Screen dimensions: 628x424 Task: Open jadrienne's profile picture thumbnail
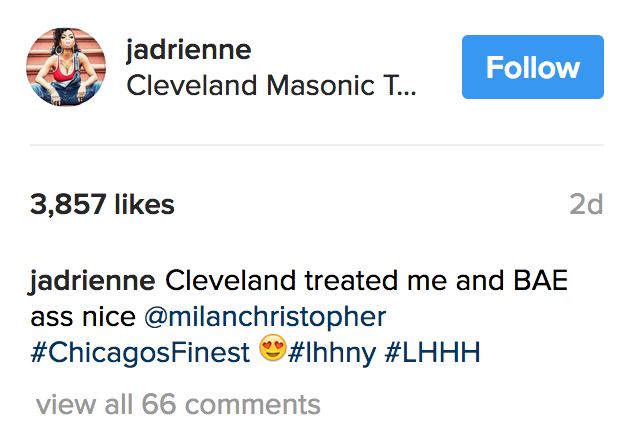[68, 67]
